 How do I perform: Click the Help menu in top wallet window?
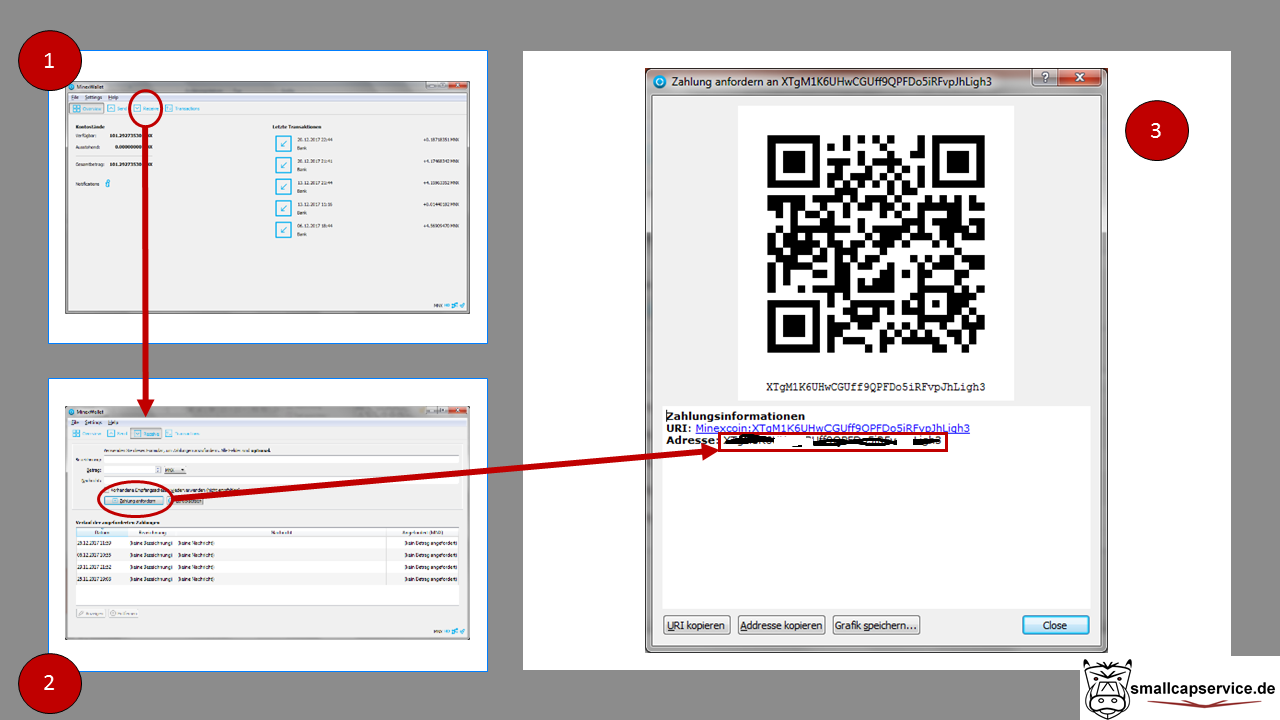(113, 97)
